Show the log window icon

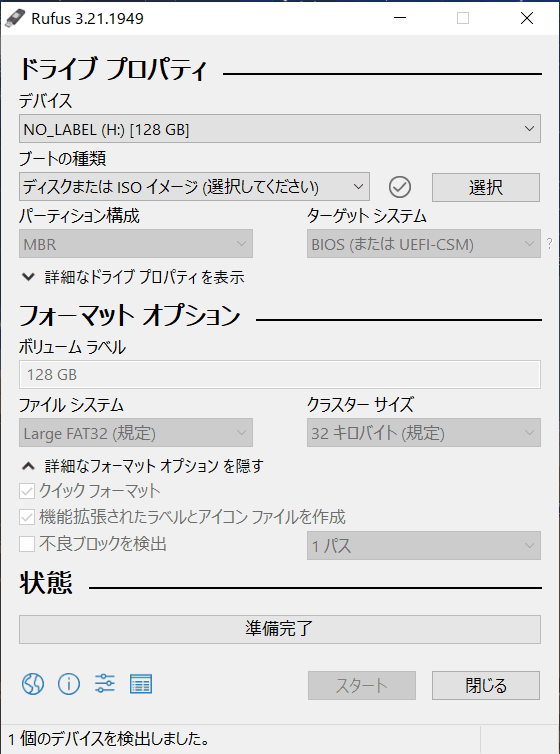(141, 684)
